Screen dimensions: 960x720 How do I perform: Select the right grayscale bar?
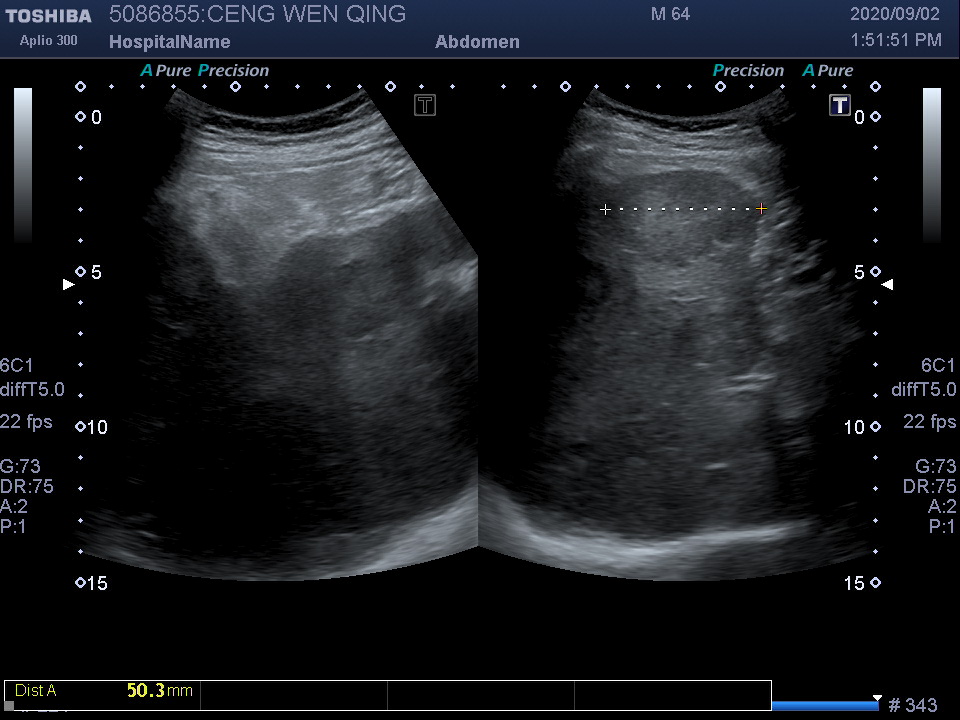[x=931, y=165]
